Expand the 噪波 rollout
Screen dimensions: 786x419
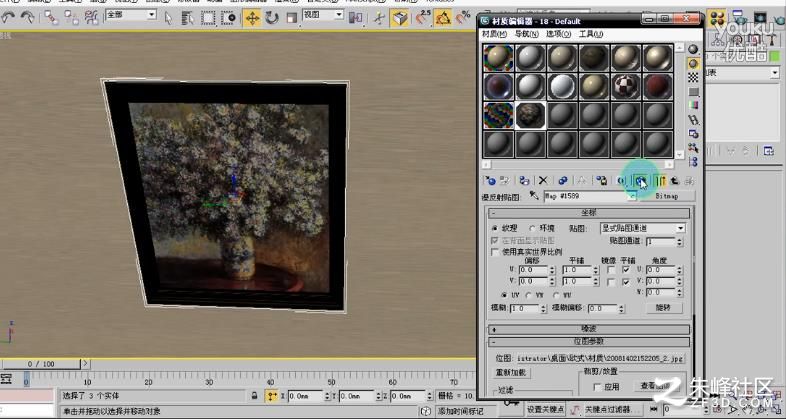click(x=589, y=329)
